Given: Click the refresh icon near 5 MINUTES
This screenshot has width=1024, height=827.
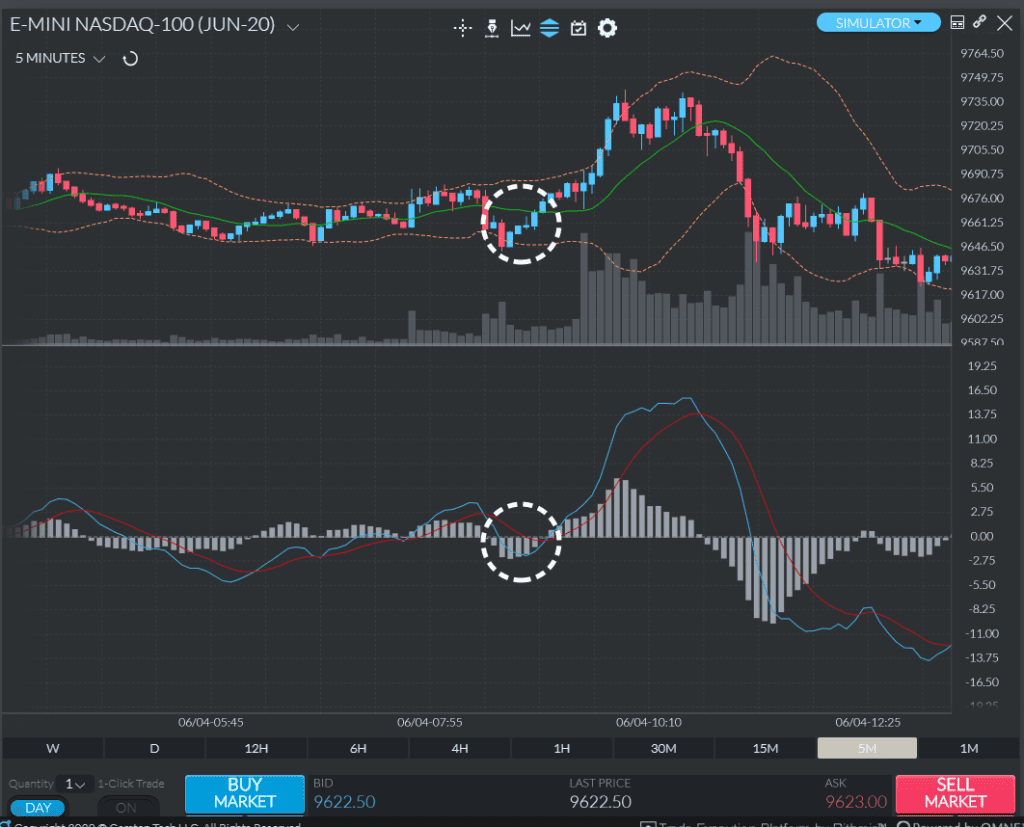Looking at the screenshot, I should 129,58.
